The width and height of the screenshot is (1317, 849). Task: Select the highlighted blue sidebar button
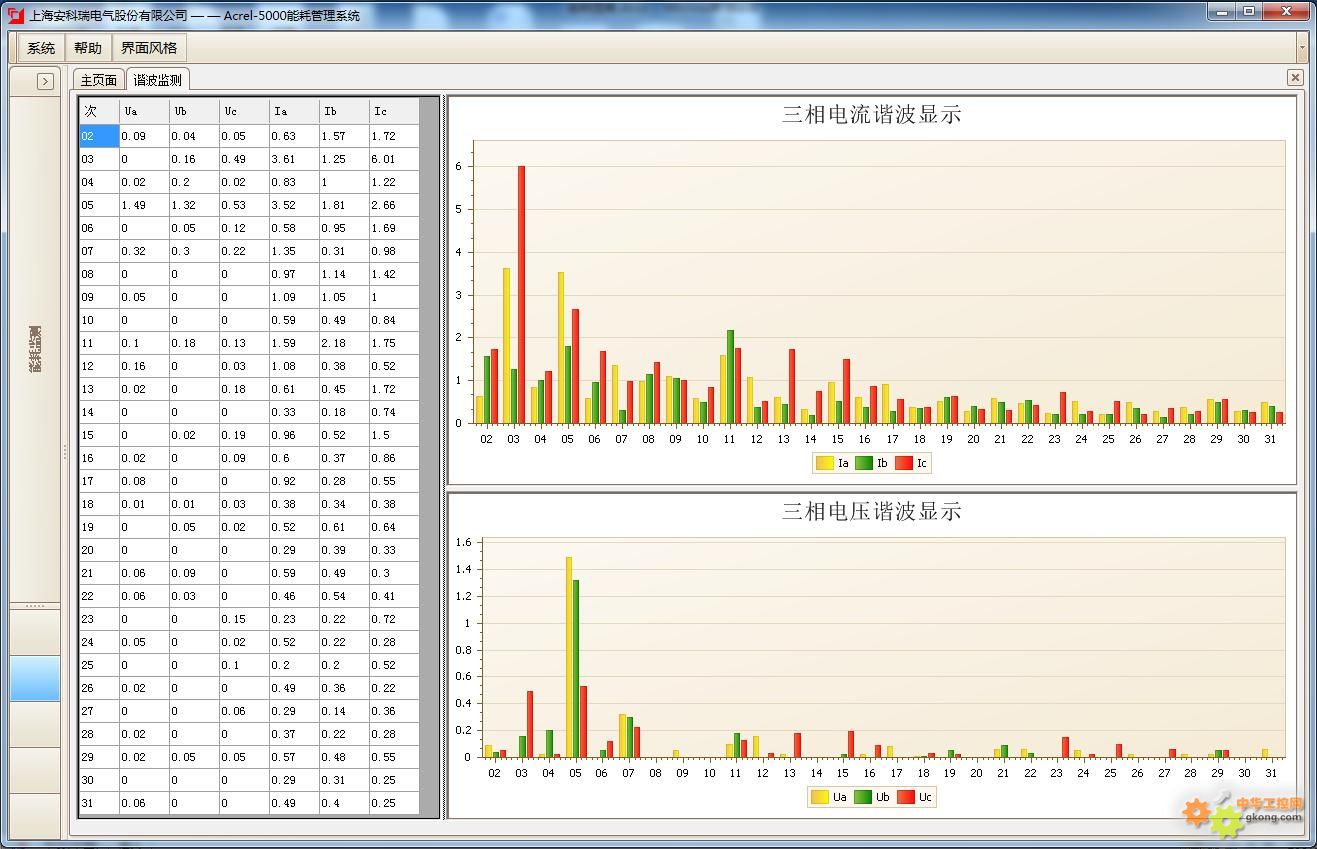(x=35, y=678)
